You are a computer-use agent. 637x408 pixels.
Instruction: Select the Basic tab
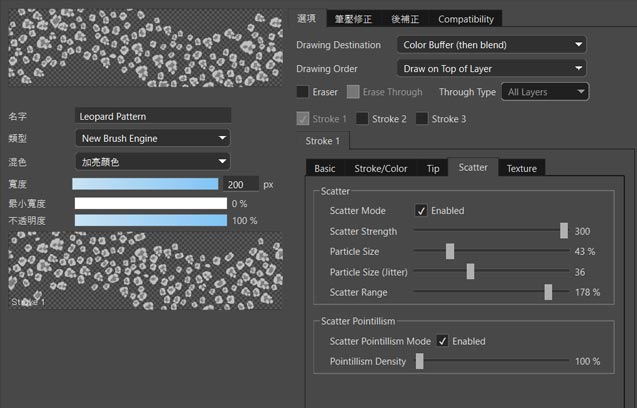pyautogui.click(x=325, y=168)
